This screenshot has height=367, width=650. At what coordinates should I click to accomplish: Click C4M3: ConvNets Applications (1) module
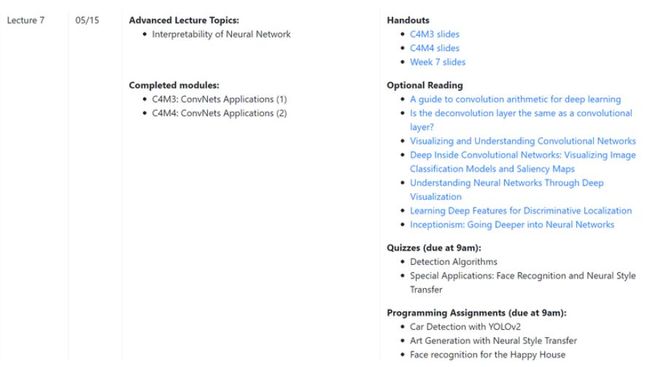click(x=219, y=100)
